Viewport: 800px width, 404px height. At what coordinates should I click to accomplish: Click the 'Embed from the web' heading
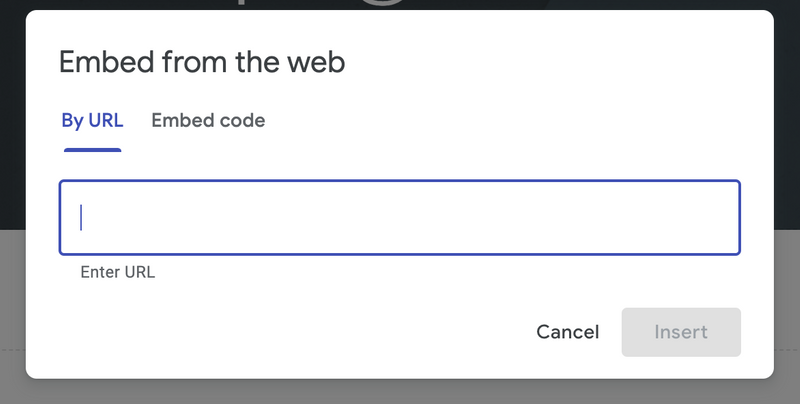pos(202,62)
